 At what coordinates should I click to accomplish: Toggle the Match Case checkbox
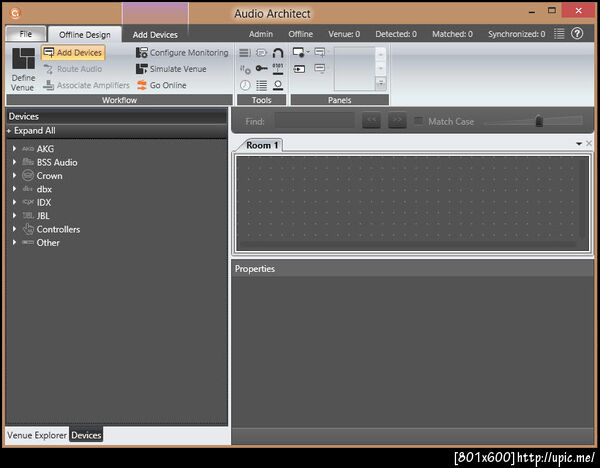click(419, 121)
